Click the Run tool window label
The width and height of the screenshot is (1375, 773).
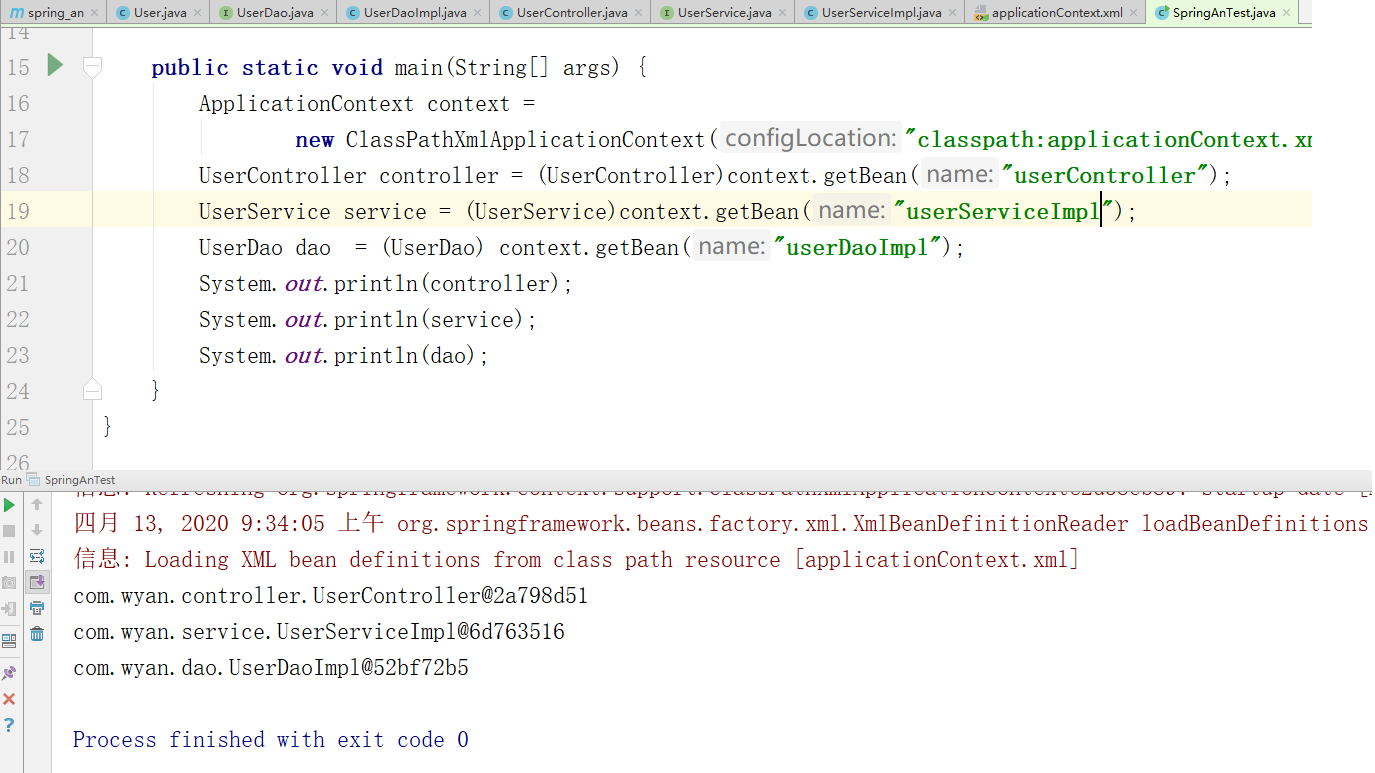[12, 480]
